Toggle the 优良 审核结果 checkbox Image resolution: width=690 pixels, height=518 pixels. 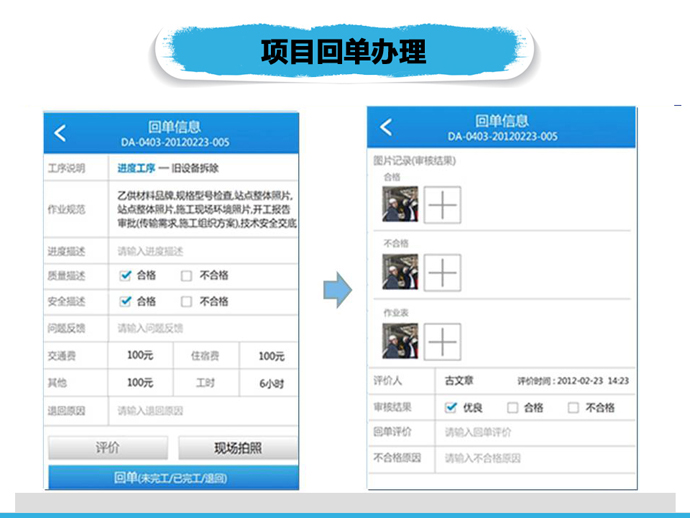click(452, 407)
